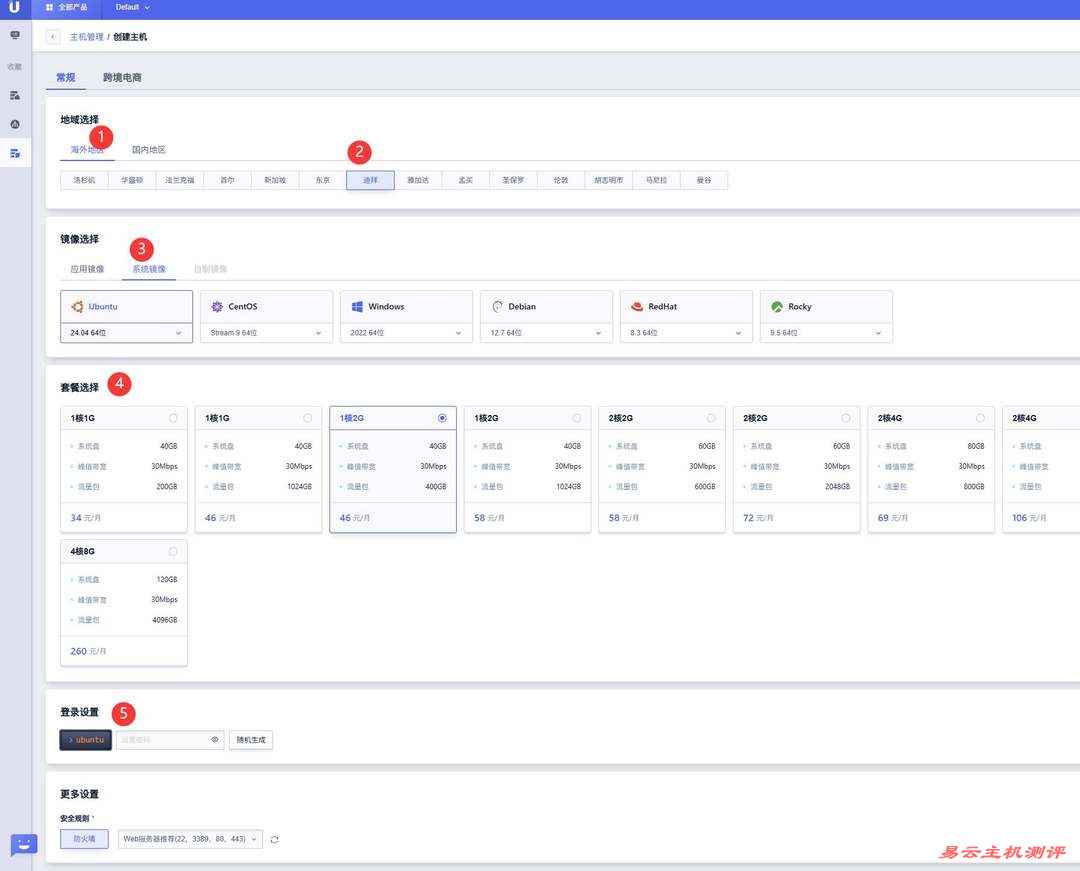Toggle password visibility eye icon
This screenshot has width=1080, height=871.
214,740
